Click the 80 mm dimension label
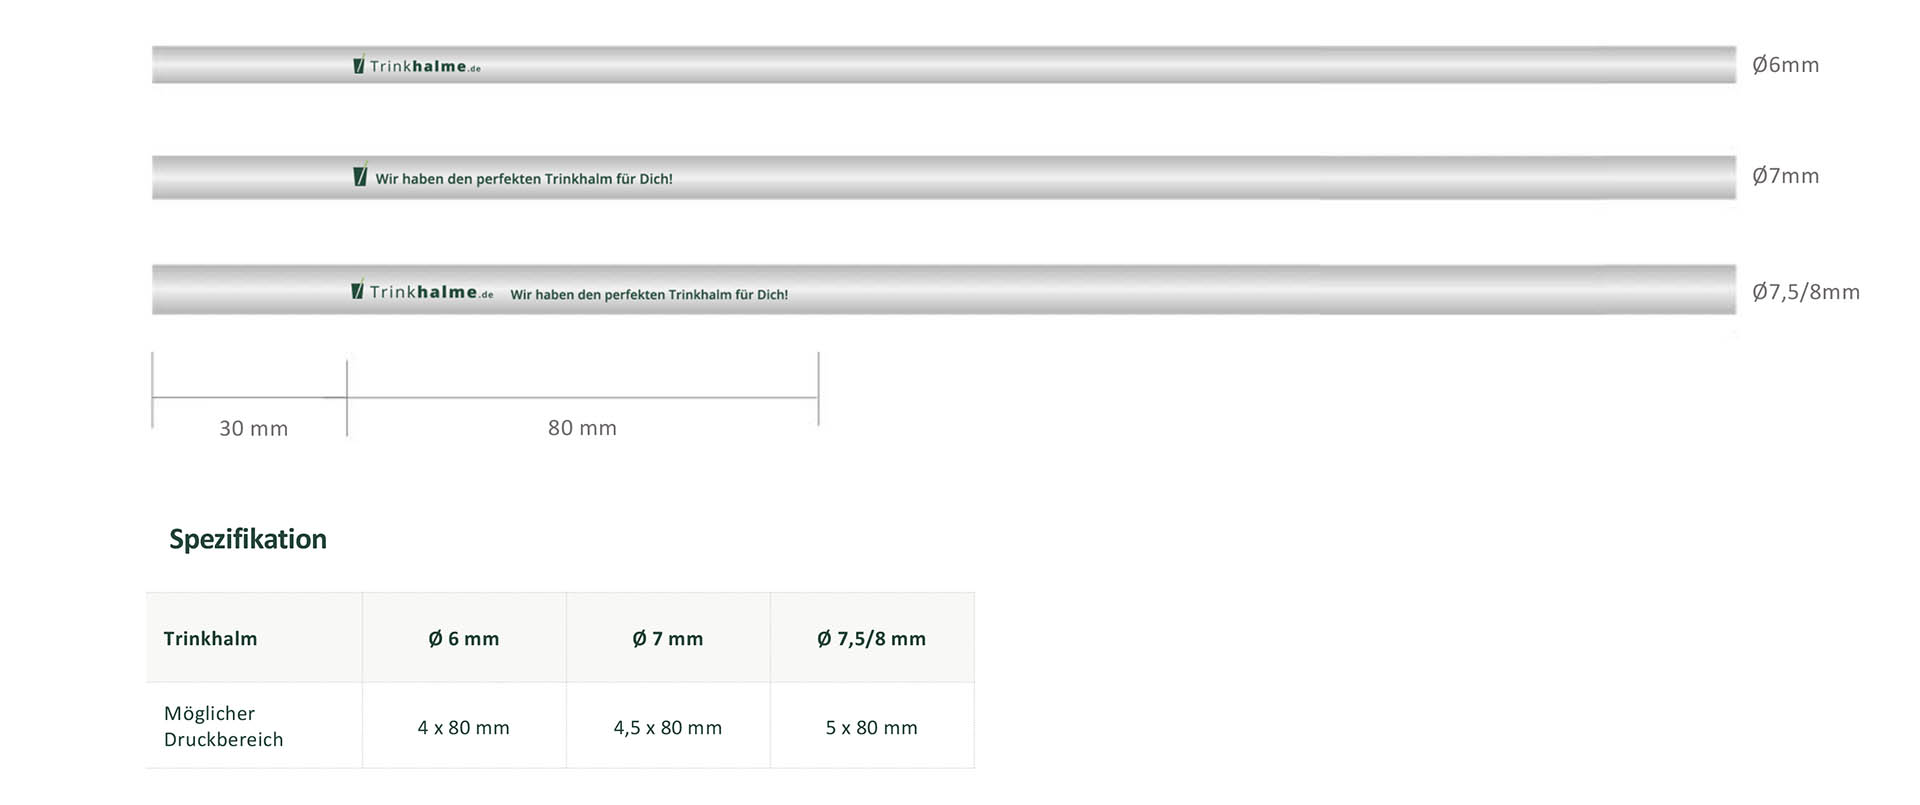Viewport: 1920px width, 805px height. pos(582,428)
